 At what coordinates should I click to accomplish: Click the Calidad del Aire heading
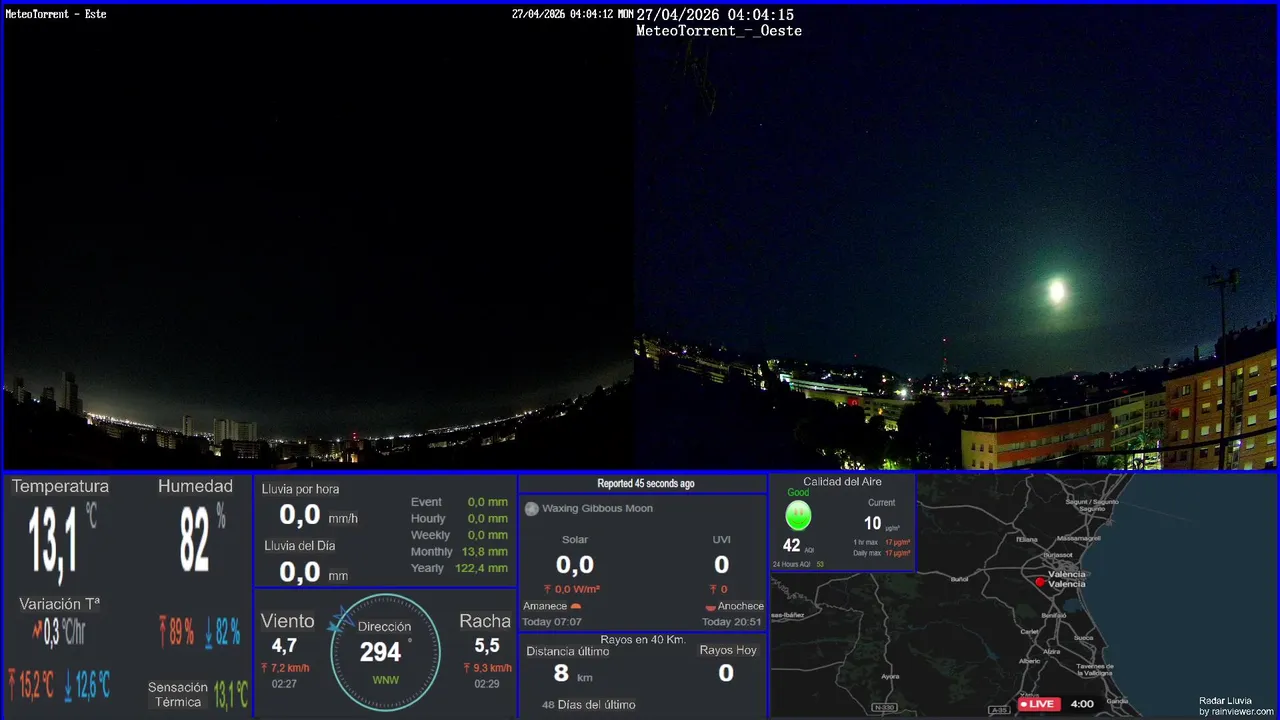(842, 482)
